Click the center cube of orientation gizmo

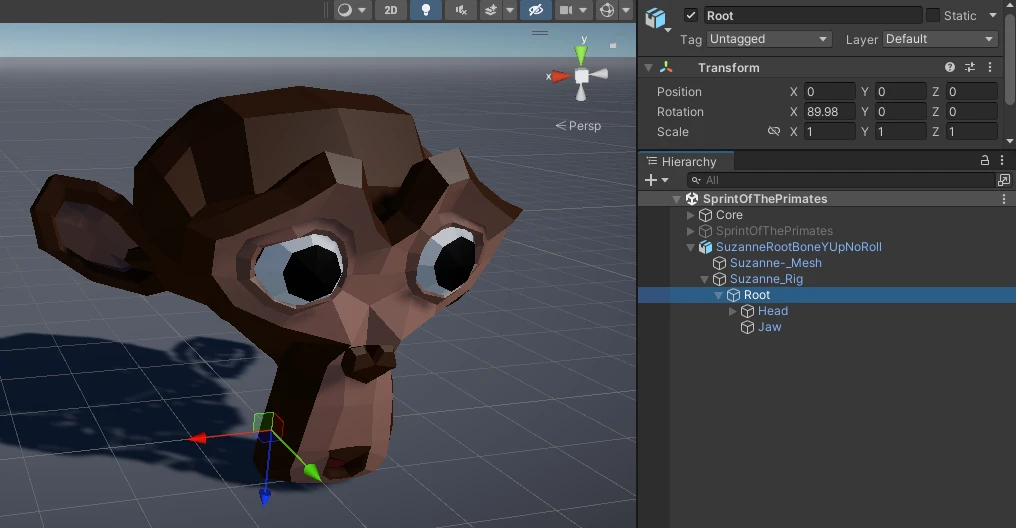point(582,76)
